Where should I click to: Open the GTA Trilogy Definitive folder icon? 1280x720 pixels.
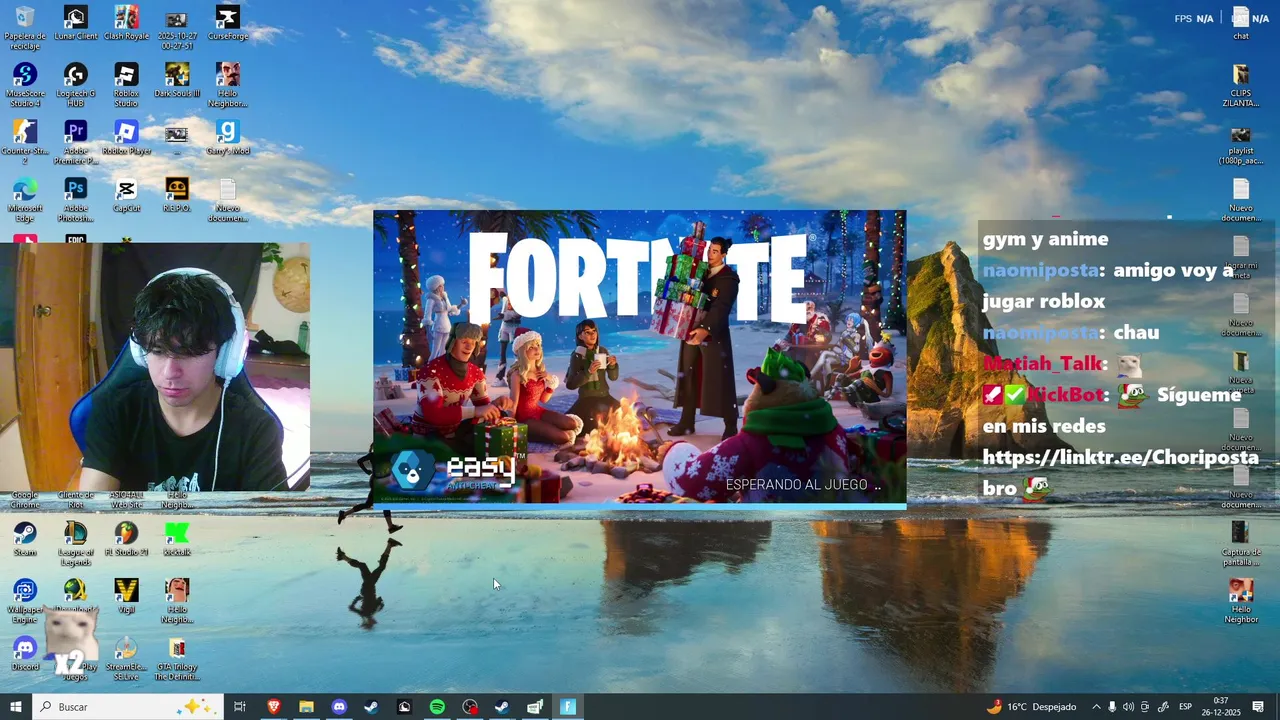(x=177, y=658)
